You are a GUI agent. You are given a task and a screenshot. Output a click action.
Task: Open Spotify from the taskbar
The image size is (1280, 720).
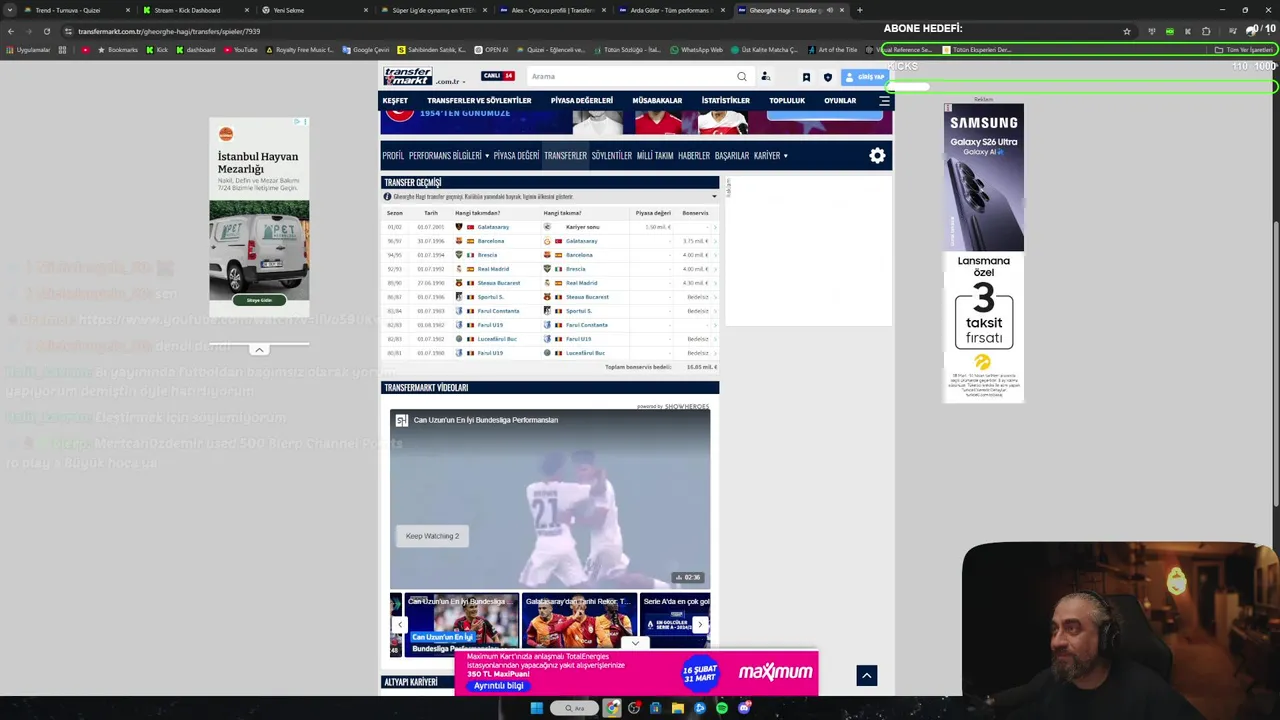[722, 708]
